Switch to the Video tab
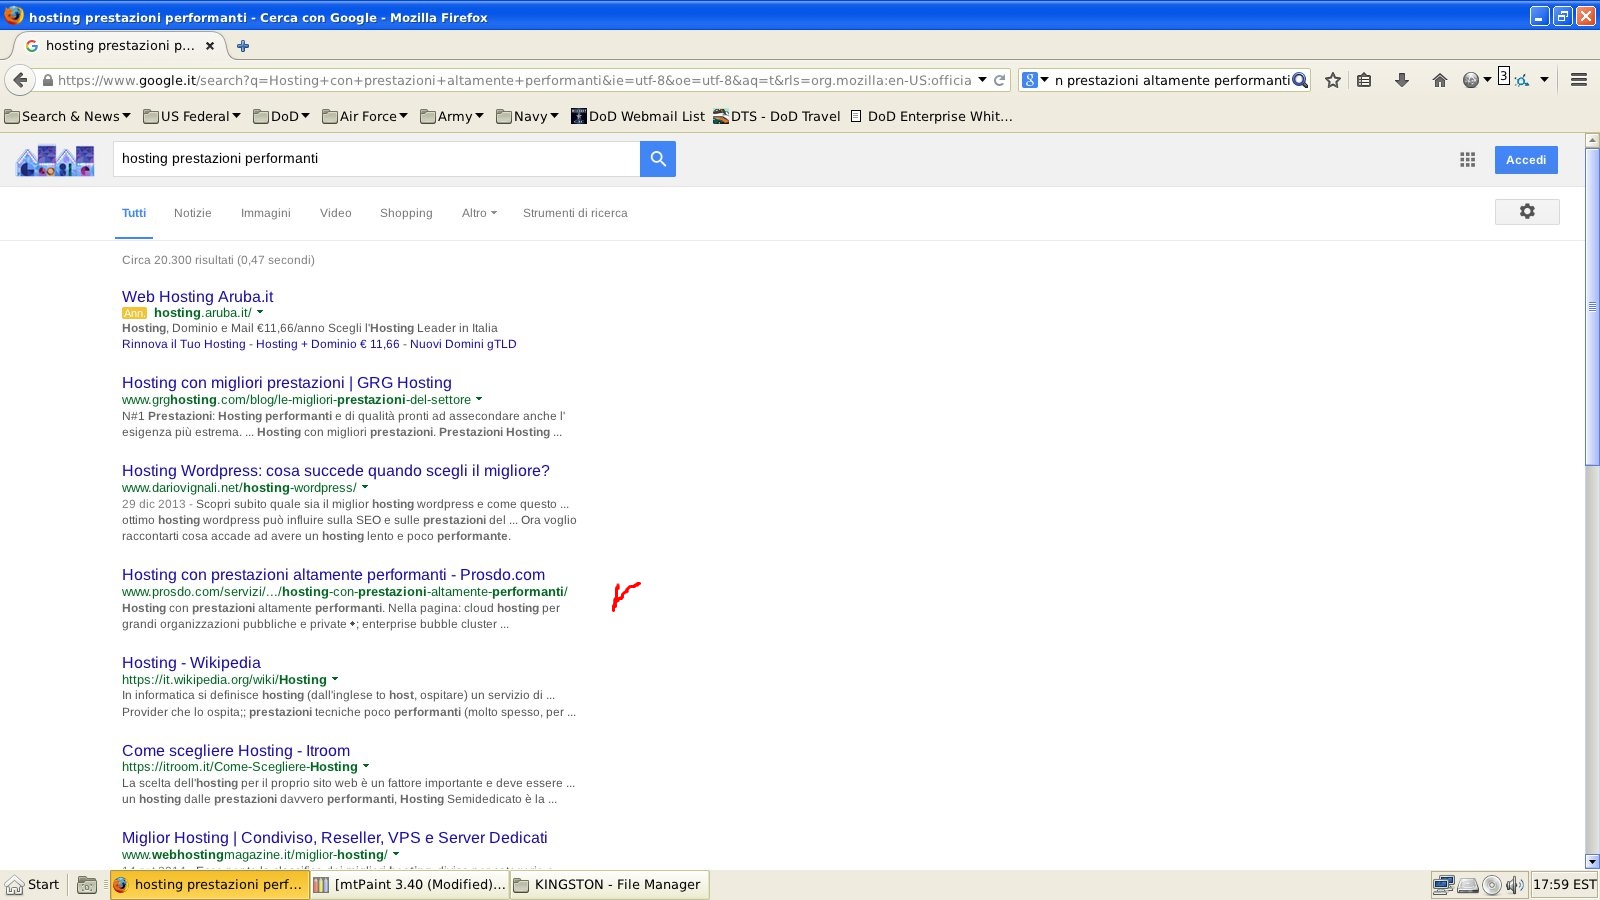 tap(336, 213)
